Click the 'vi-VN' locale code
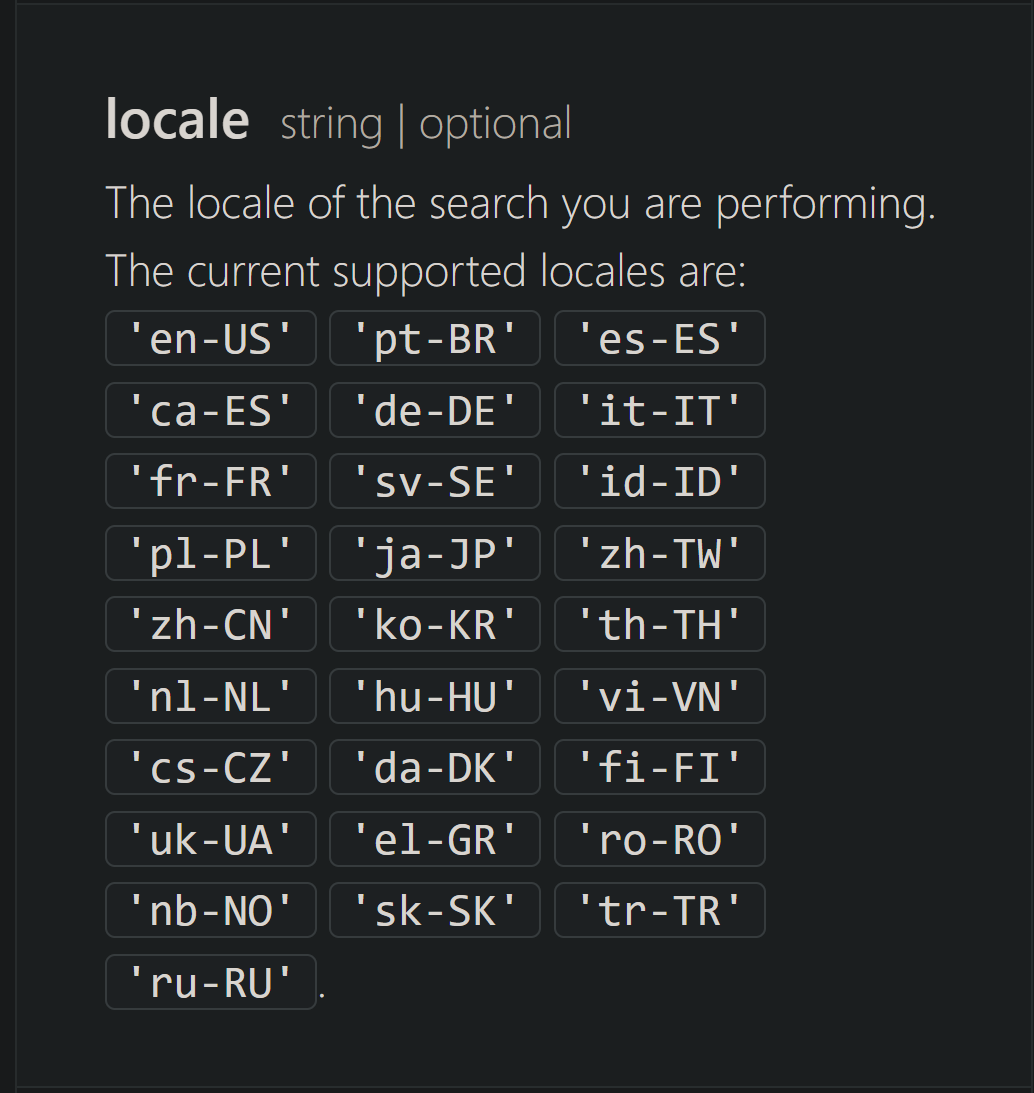Viewport: 1034px width, 1093px height. [660, 696]
